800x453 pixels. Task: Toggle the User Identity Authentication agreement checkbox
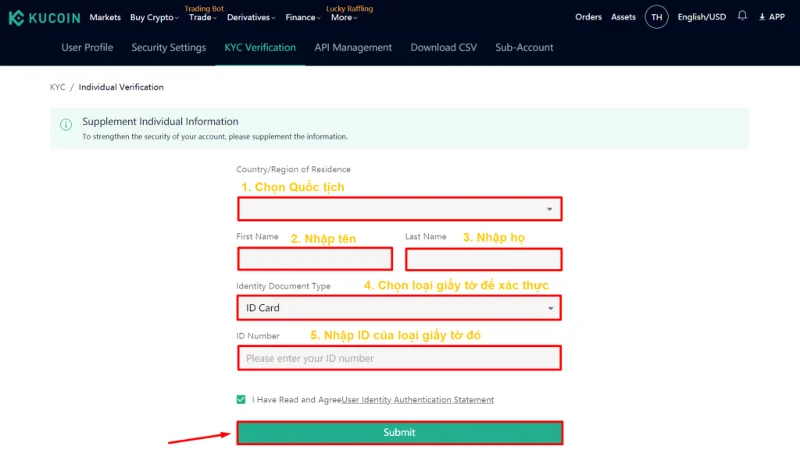point(241,399)
